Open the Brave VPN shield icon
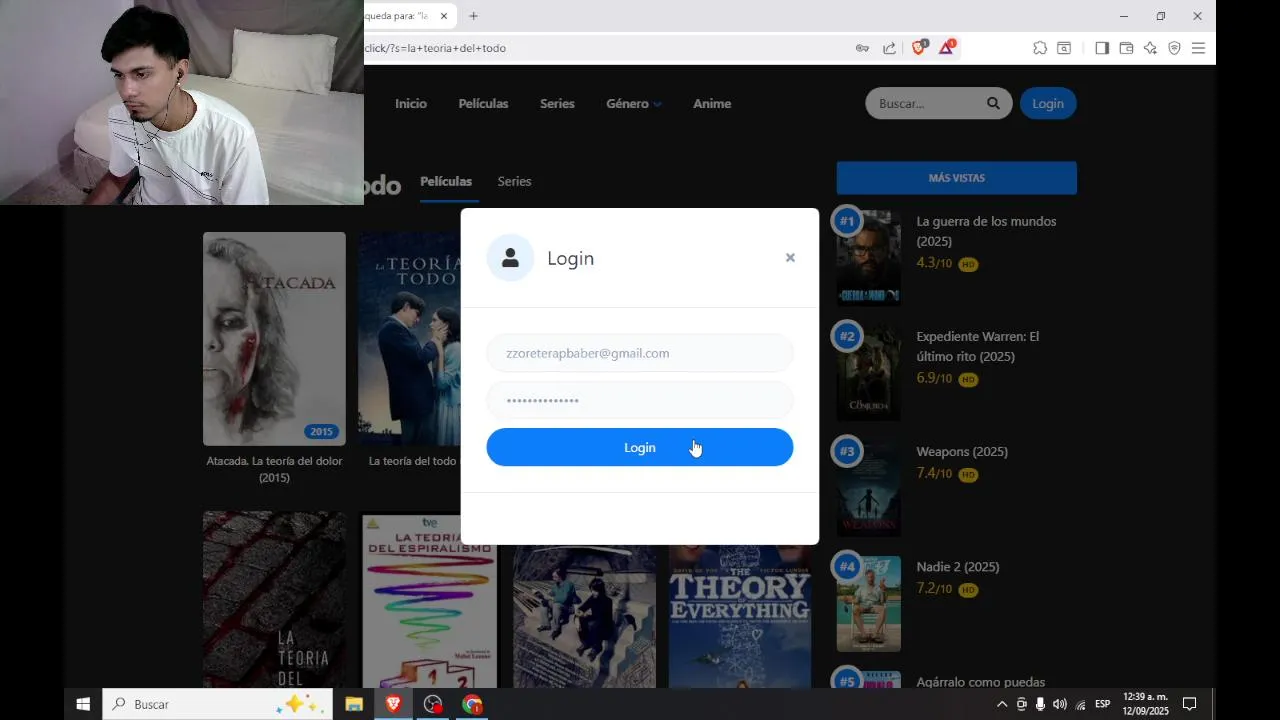 (1174, 48)
